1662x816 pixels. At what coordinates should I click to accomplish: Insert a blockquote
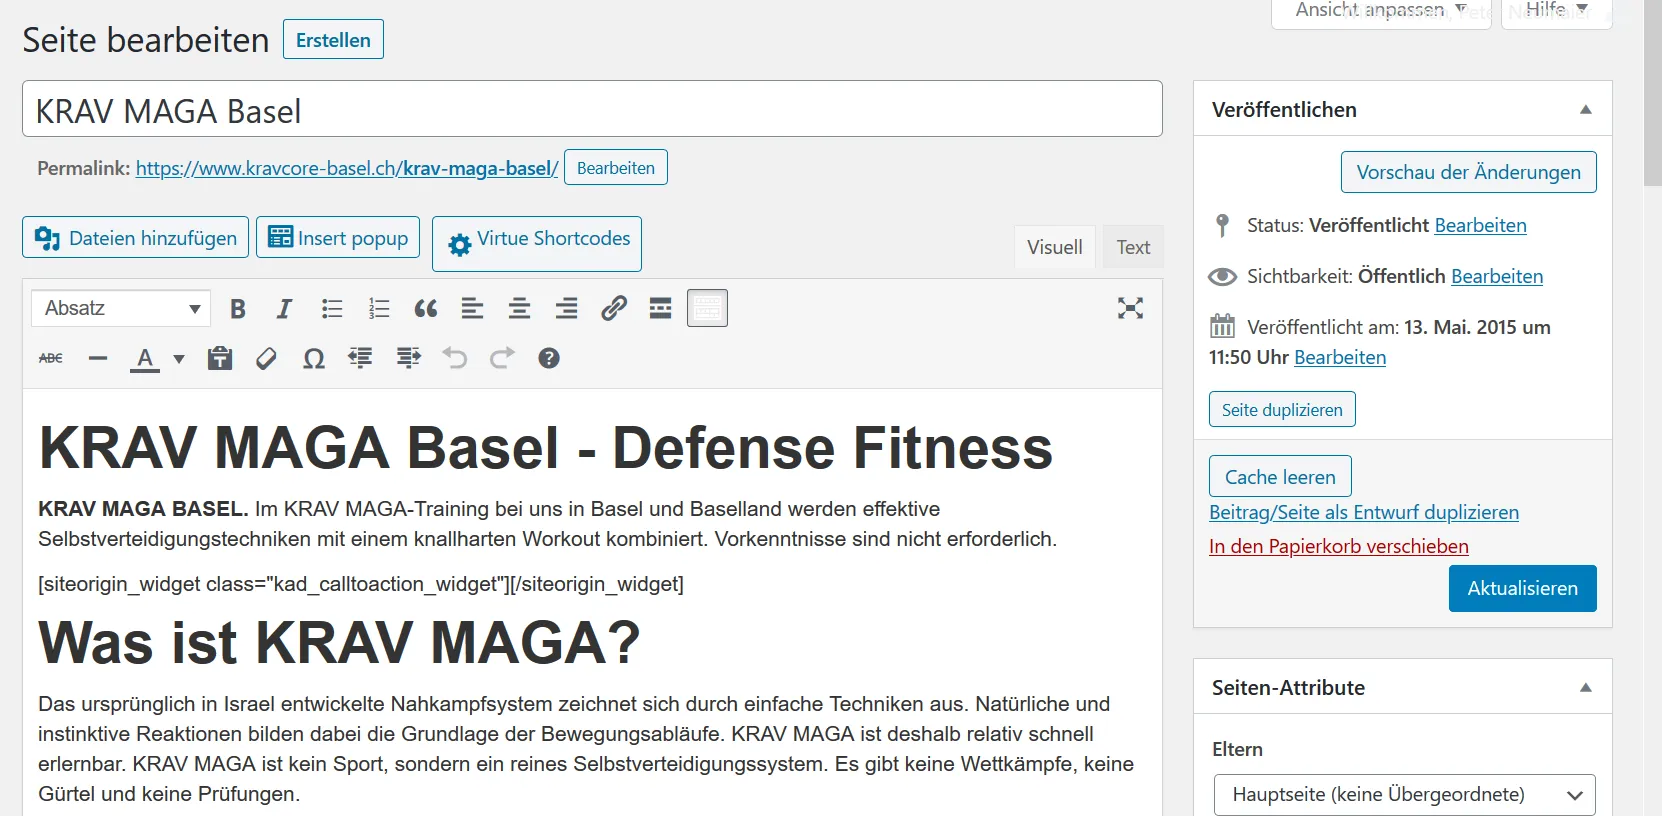click(x=426, y=308)
